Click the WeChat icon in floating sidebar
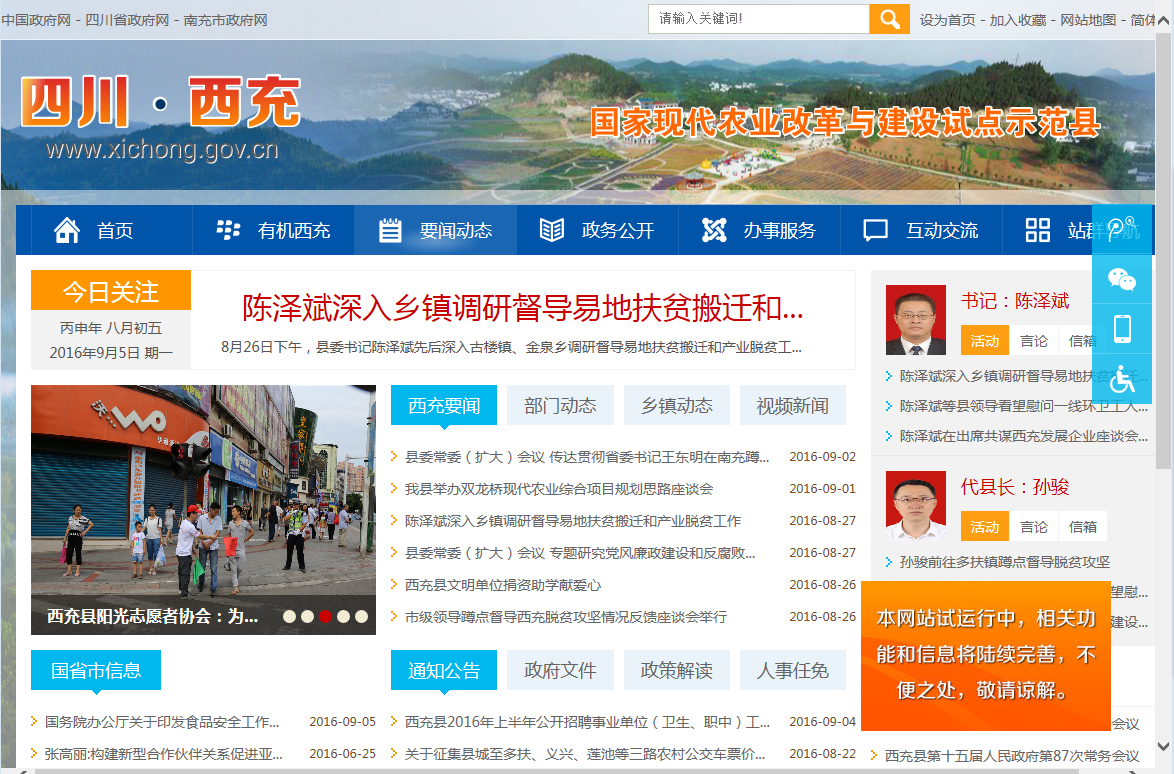 click(1121, 279)
